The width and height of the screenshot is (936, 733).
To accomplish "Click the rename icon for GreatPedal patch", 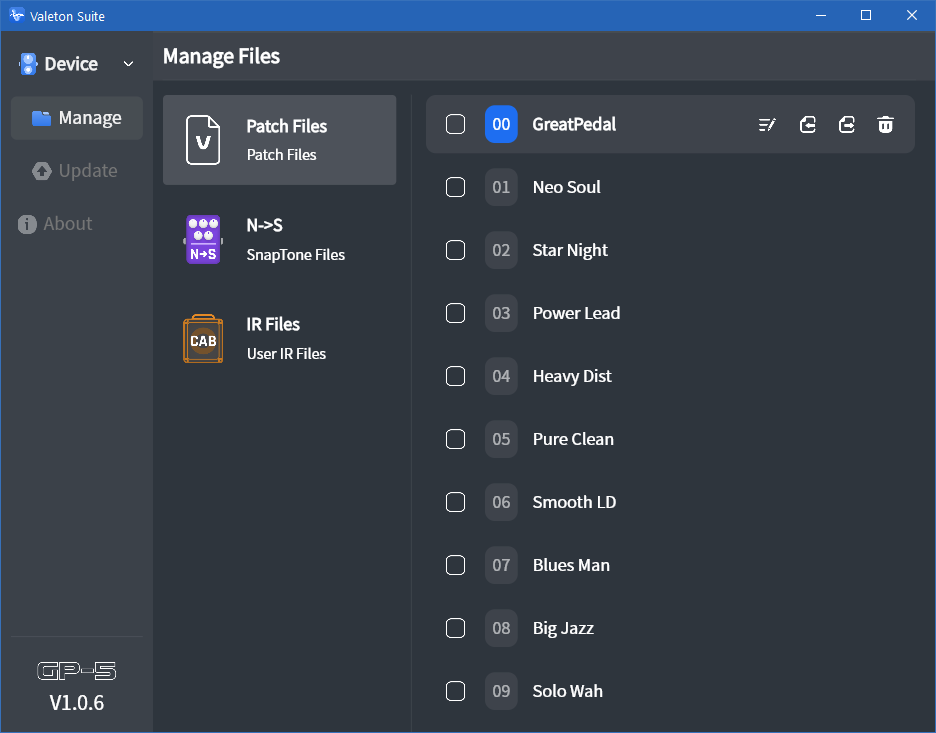I will point(767,125).
